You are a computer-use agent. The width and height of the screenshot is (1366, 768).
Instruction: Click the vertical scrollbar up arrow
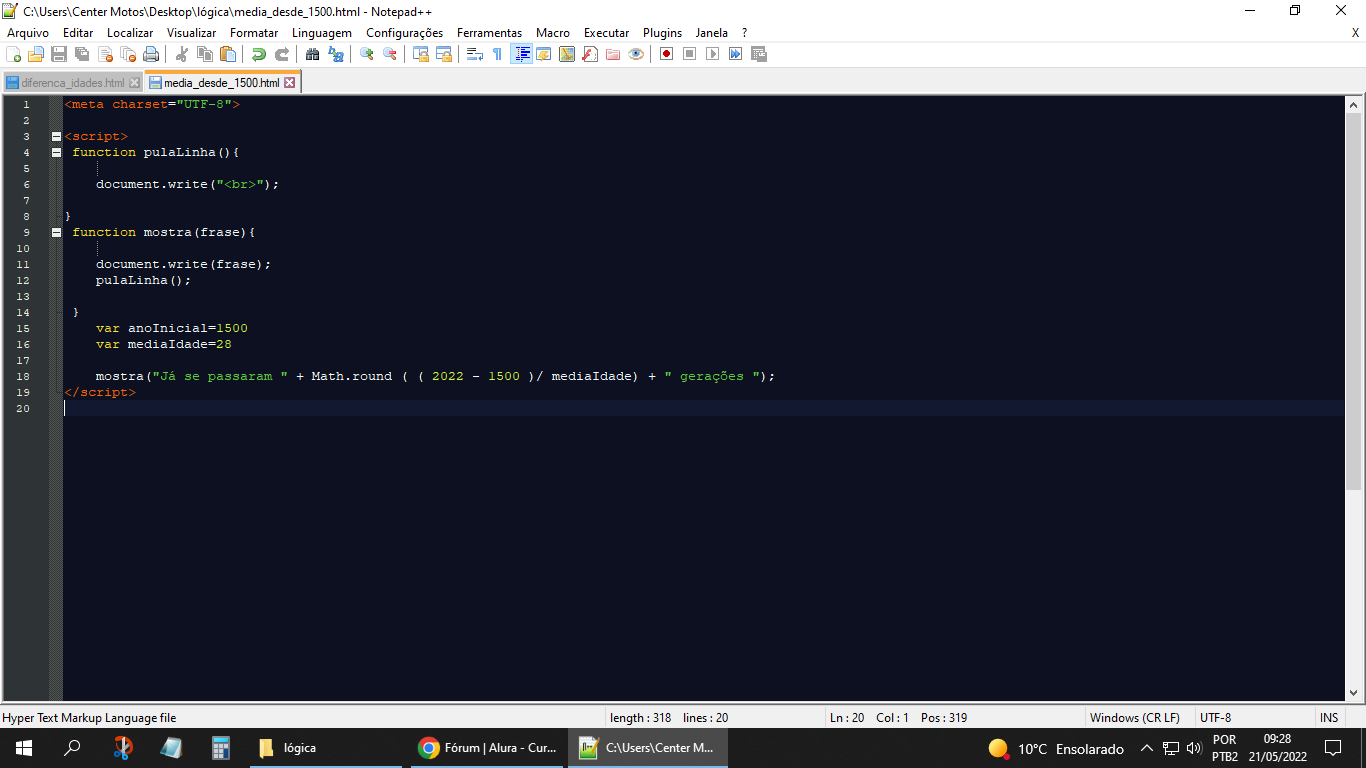[x=1354, y=105]
